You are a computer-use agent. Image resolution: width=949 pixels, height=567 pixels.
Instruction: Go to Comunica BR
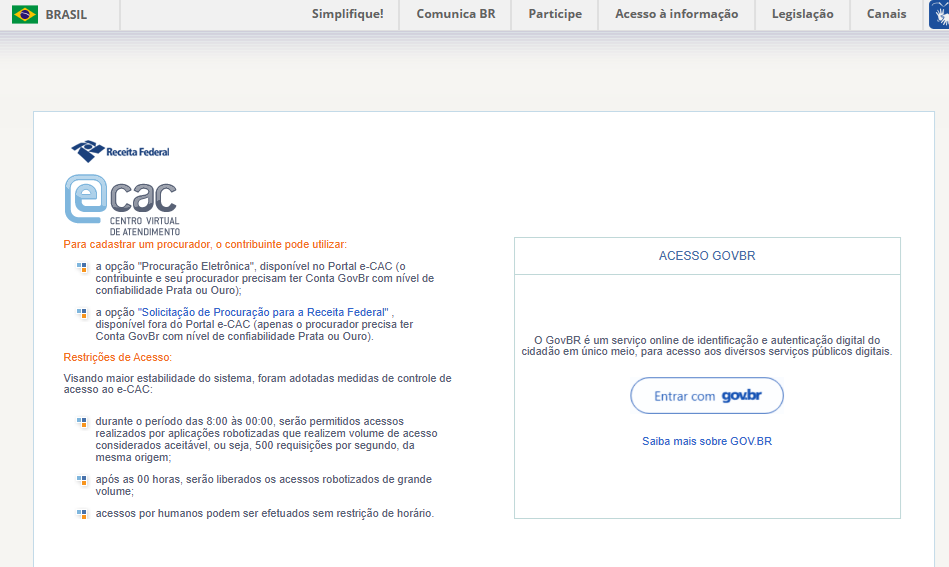[x=456, y=14]
